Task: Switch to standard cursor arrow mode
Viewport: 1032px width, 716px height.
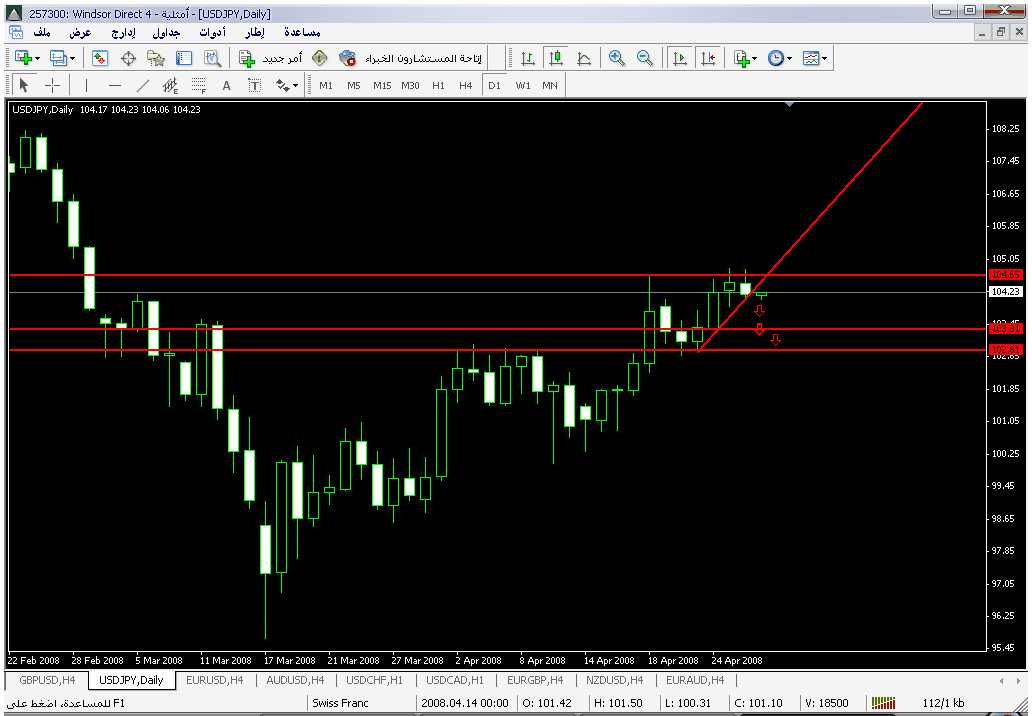Action: click(x=24, y=86)
